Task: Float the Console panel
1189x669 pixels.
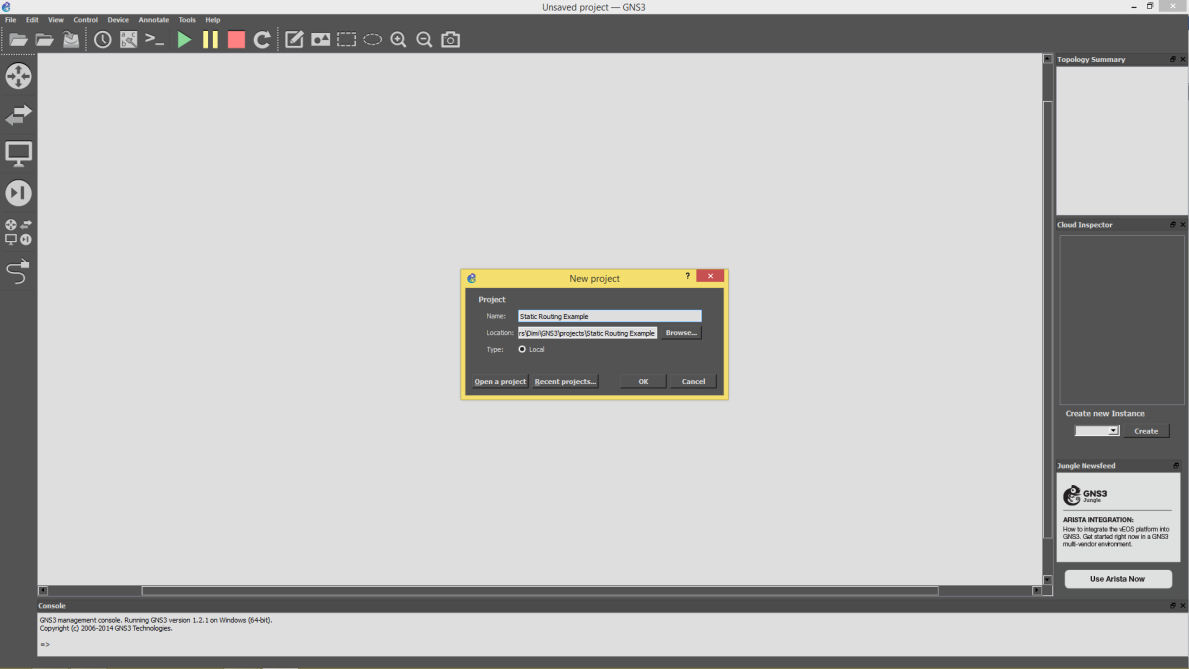Action: tap(1172, 605)
